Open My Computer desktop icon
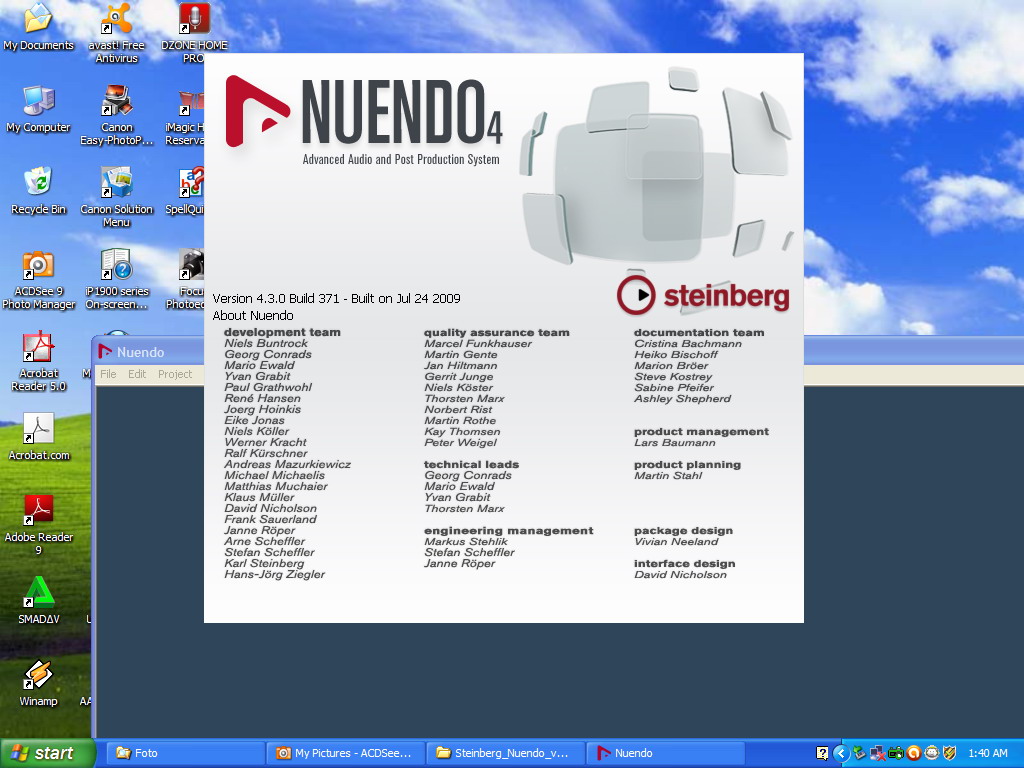1024x768 pixels. 38,109
